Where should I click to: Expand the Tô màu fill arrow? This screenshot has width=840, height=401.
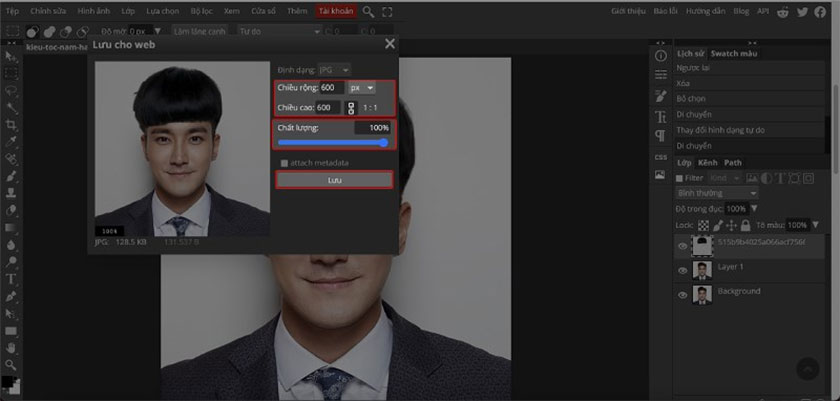(x=816, y=225)
